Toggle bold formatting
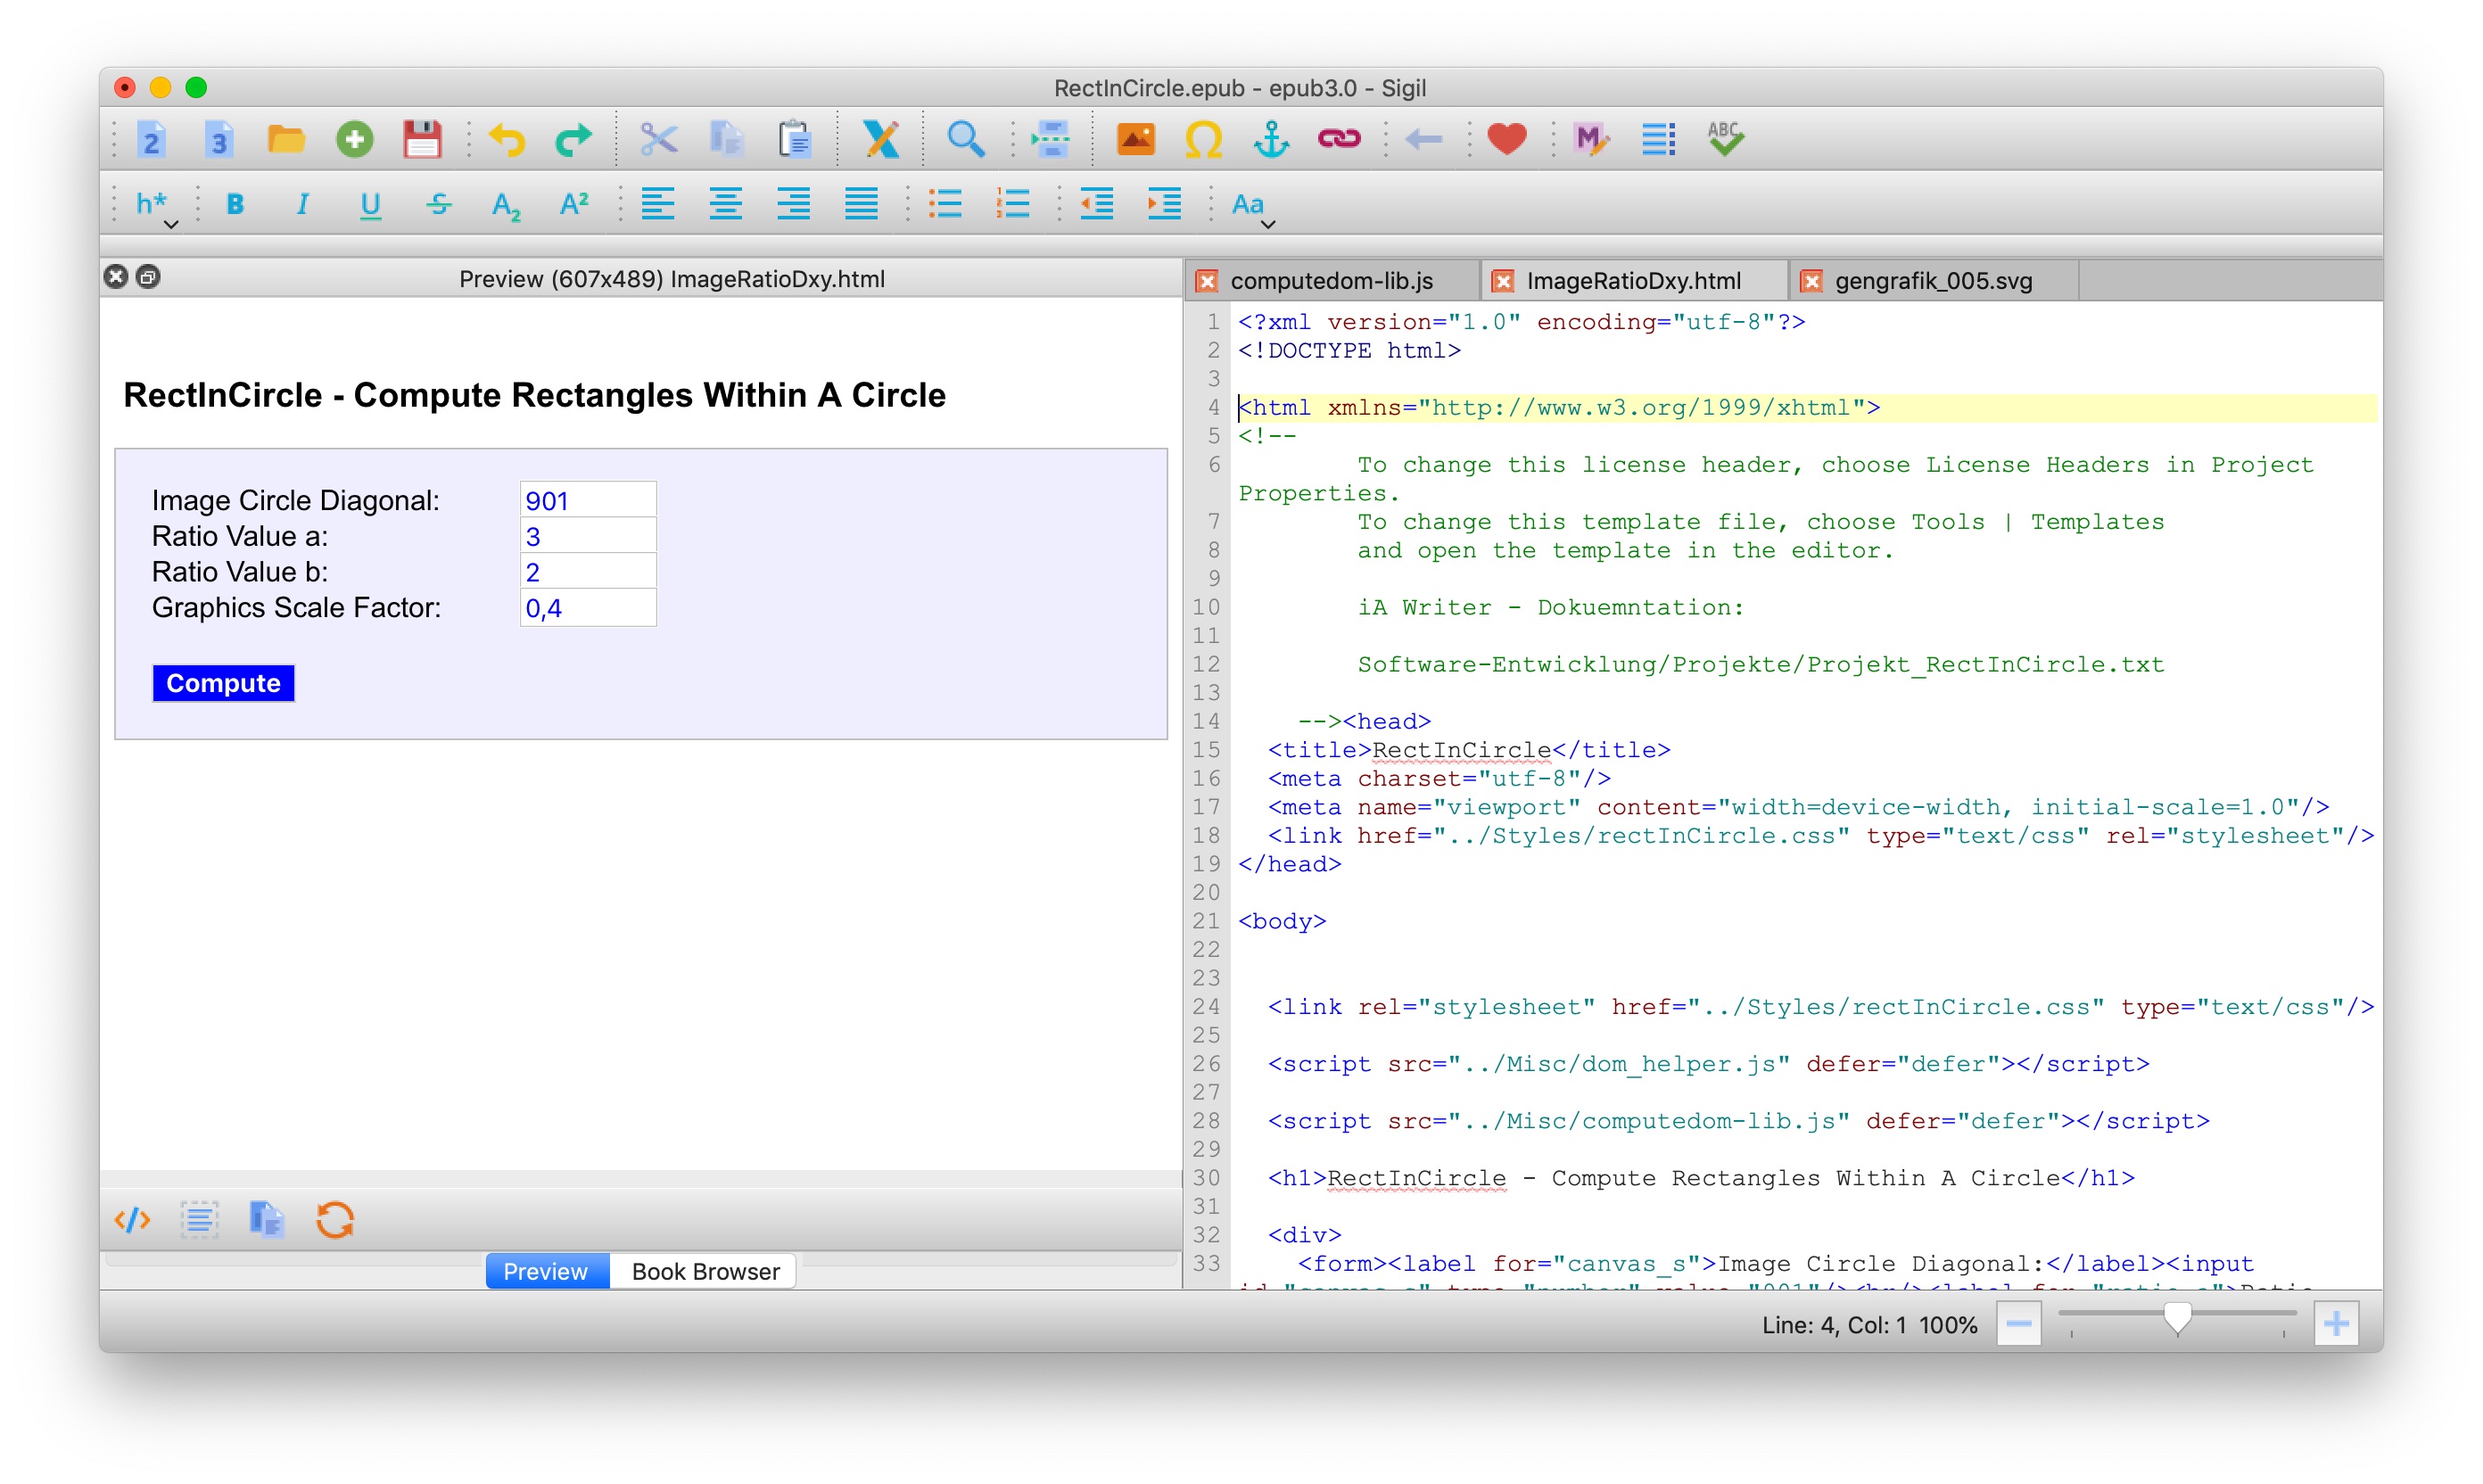2483x1484 pixels. click(235, 204)
